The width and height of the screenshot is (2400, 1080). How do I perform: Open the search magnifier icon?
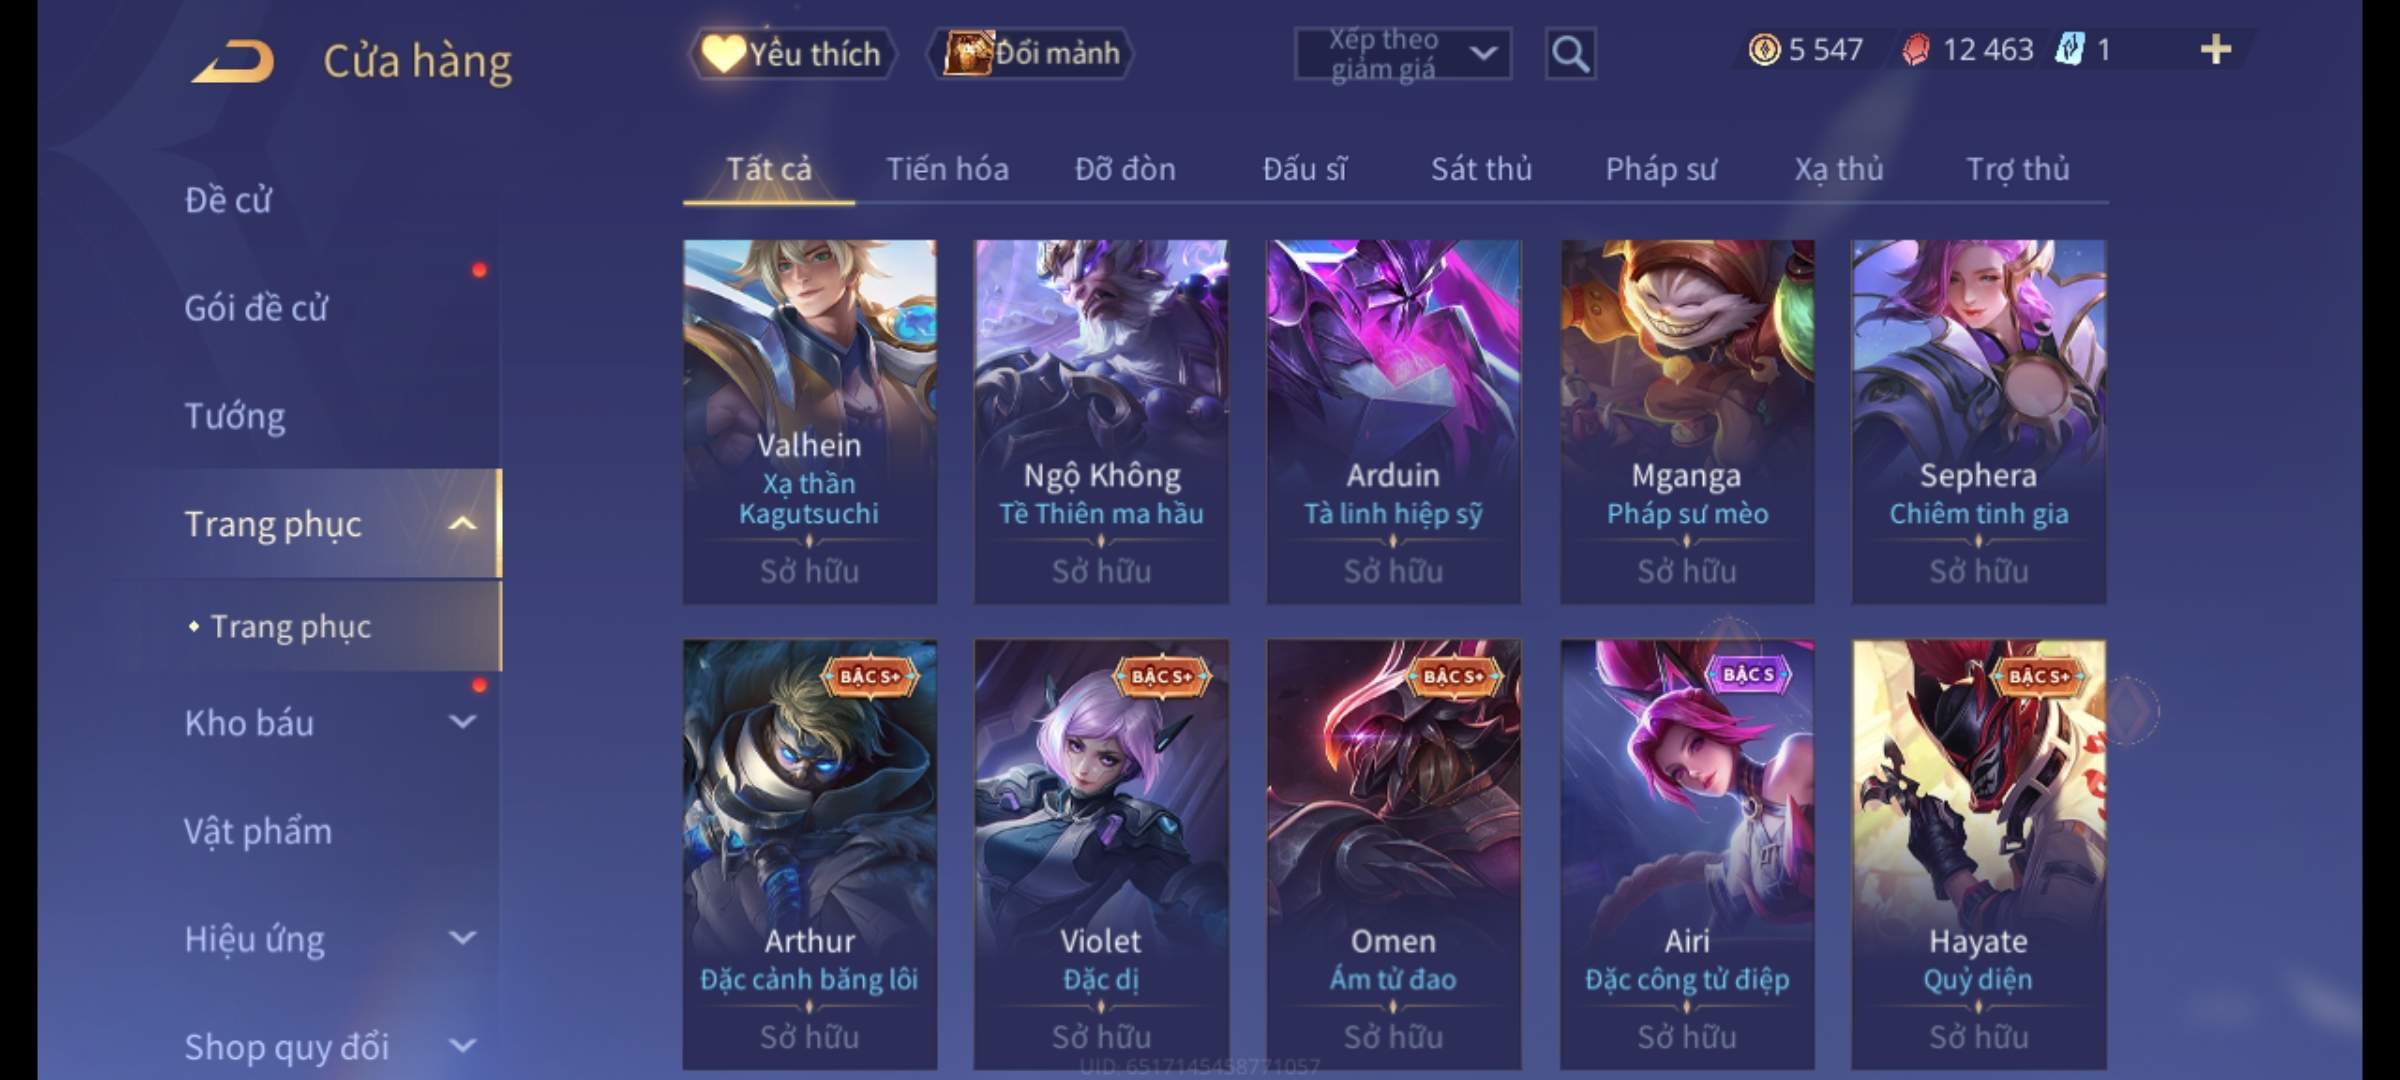[1570, 53]
